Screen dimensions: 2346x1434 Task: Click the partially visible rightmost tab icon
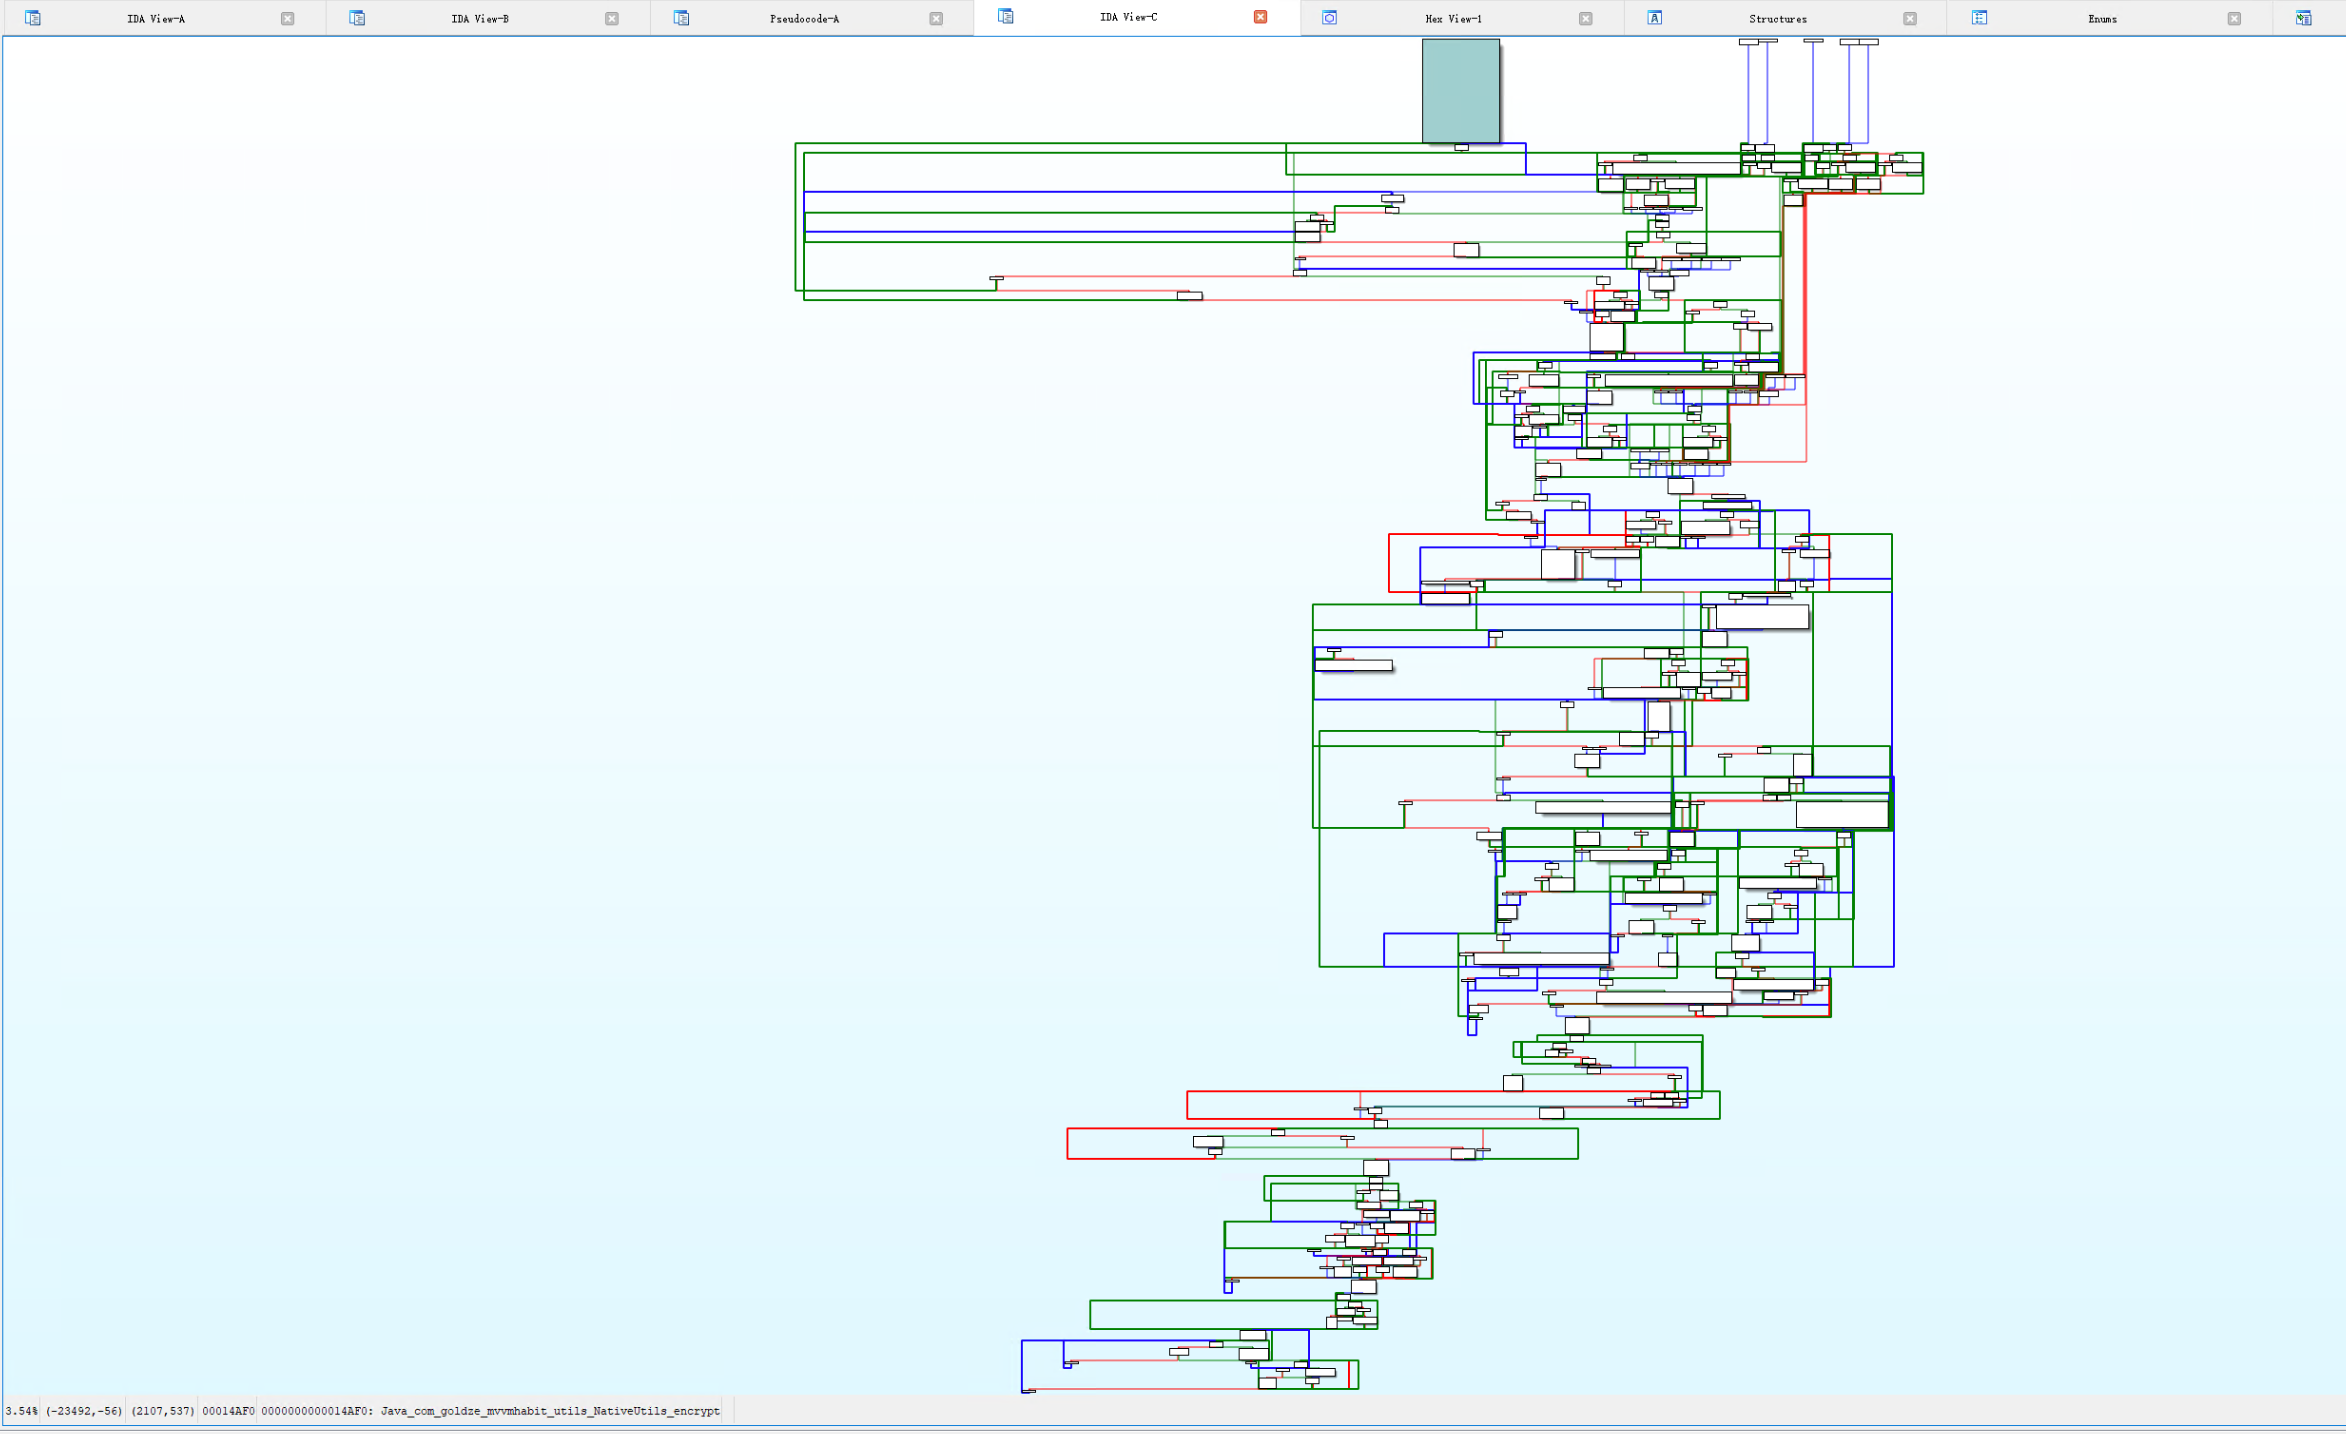pos(2303,18)
